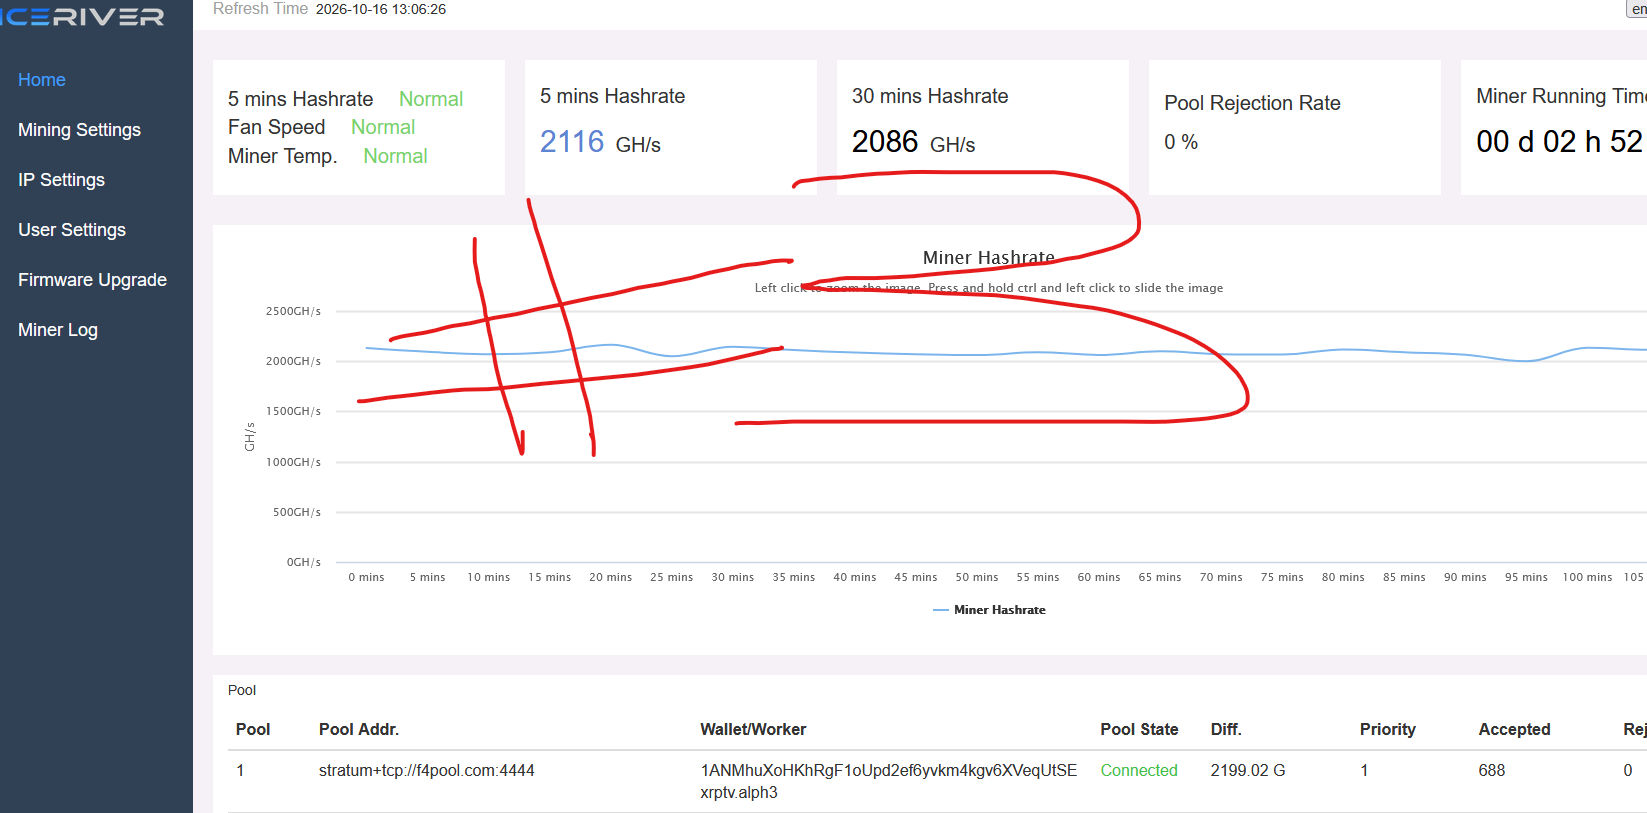
Task: Toggle Miner Hashrate legend series
Action: coord(989,610)
